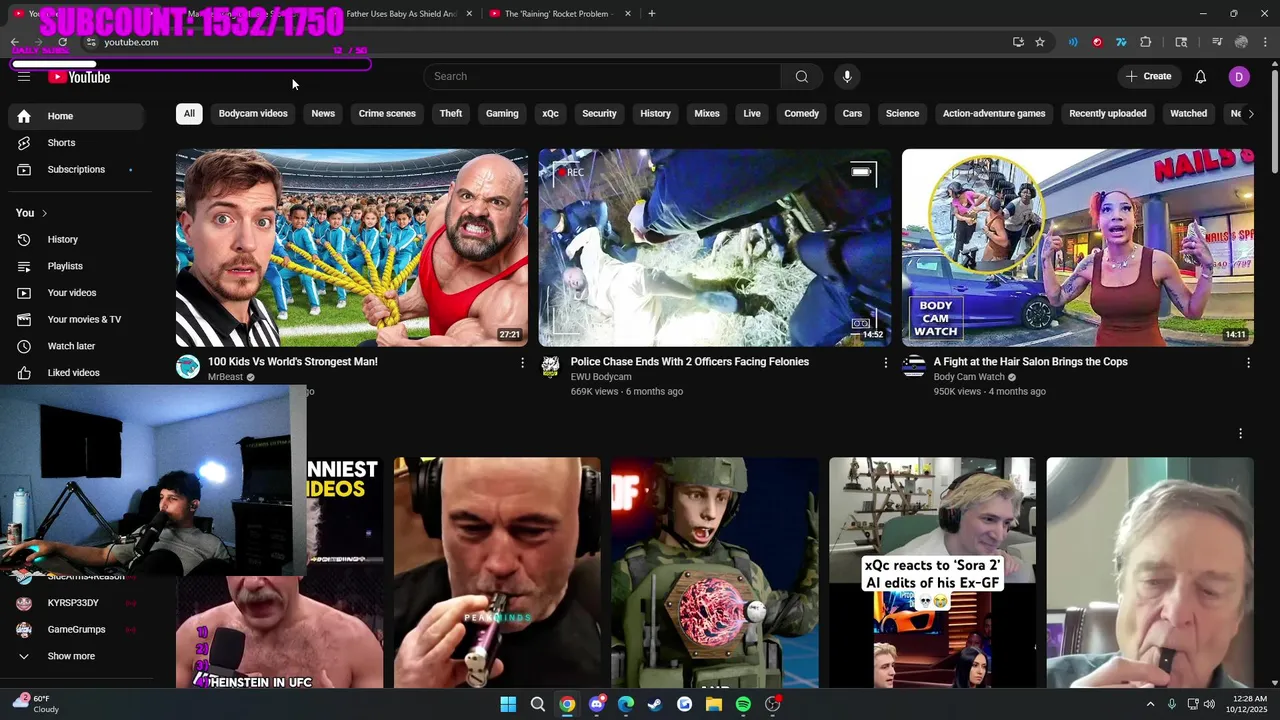Open options for Police Chase video
The image size is (1280, 720).
(x=885, y=363)
